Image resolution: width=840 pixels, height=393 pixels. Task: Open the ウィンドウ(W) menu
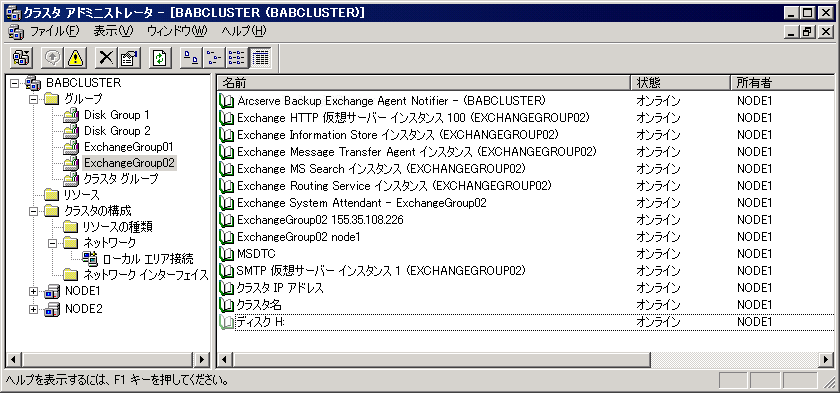coord(177,32)
